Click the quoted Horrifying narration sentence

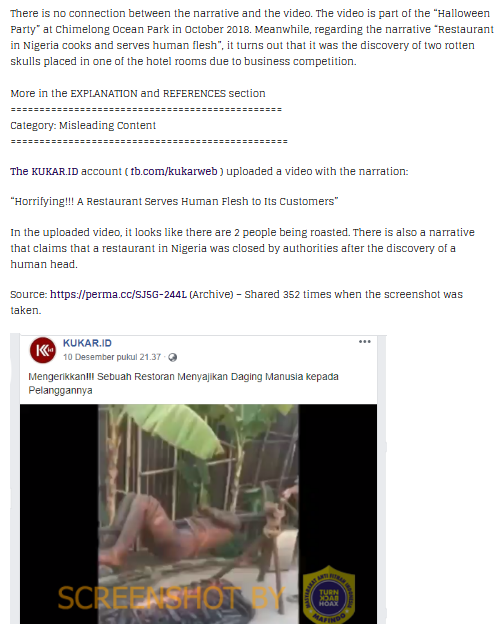click(x=174, y=202)
